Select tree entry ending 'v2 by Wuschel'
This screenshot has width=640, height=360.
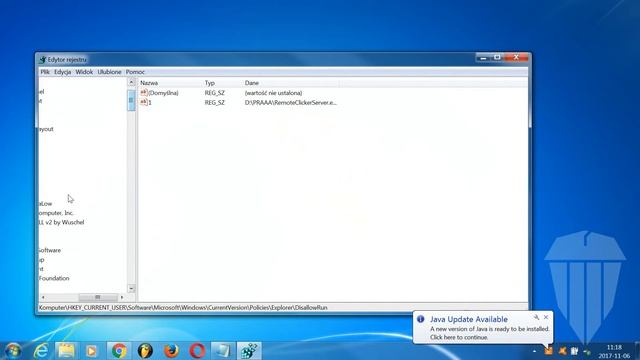62,222
